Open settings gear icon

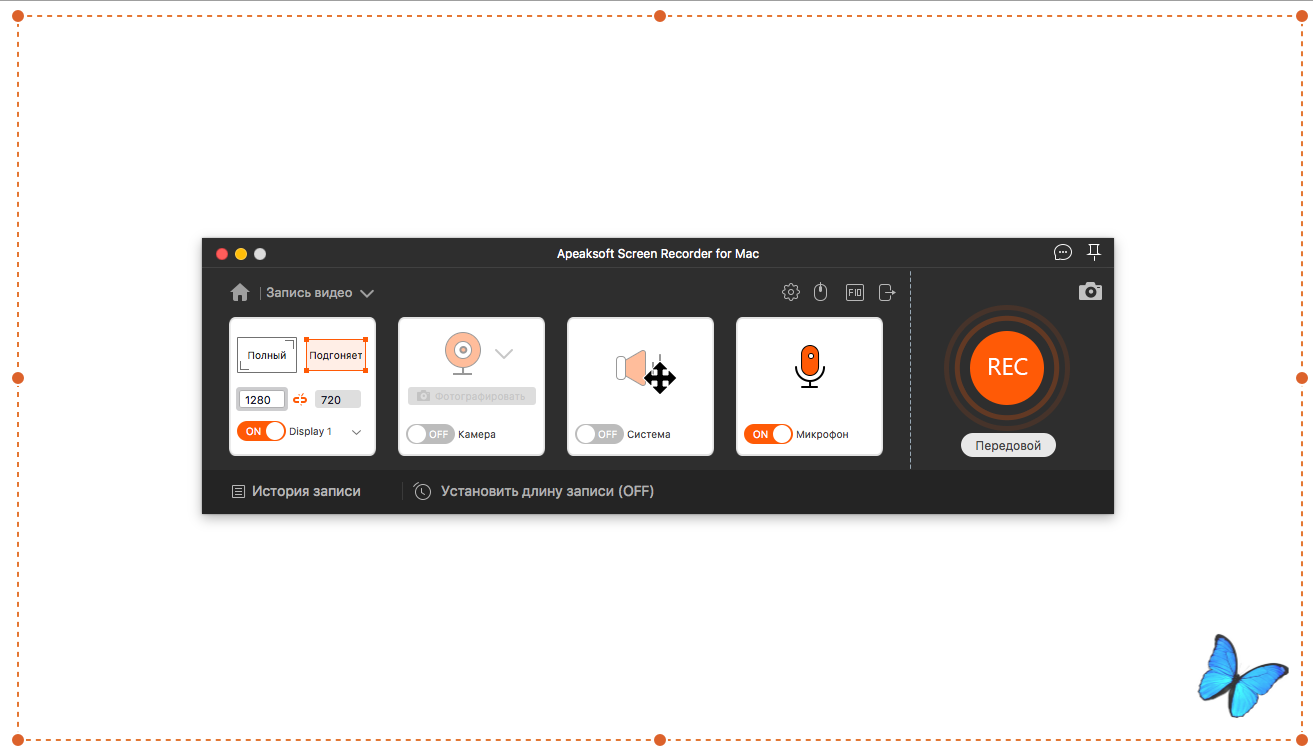click(x=790, y=292)
